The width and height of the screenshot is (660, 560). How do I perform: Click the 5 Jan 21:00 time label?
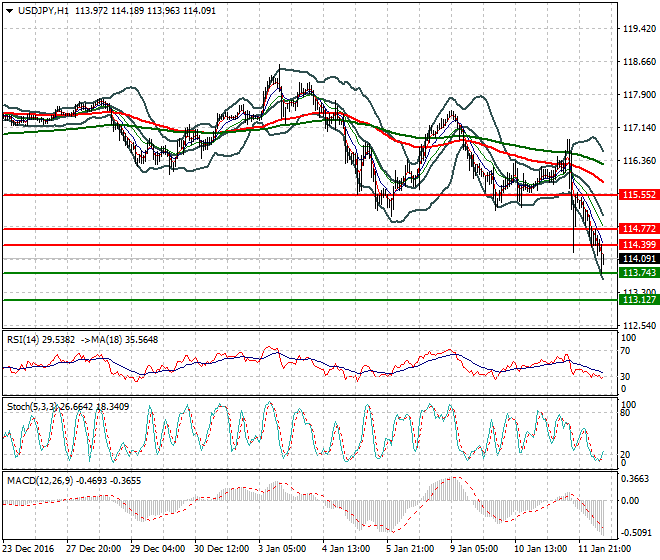coord(411,549)
